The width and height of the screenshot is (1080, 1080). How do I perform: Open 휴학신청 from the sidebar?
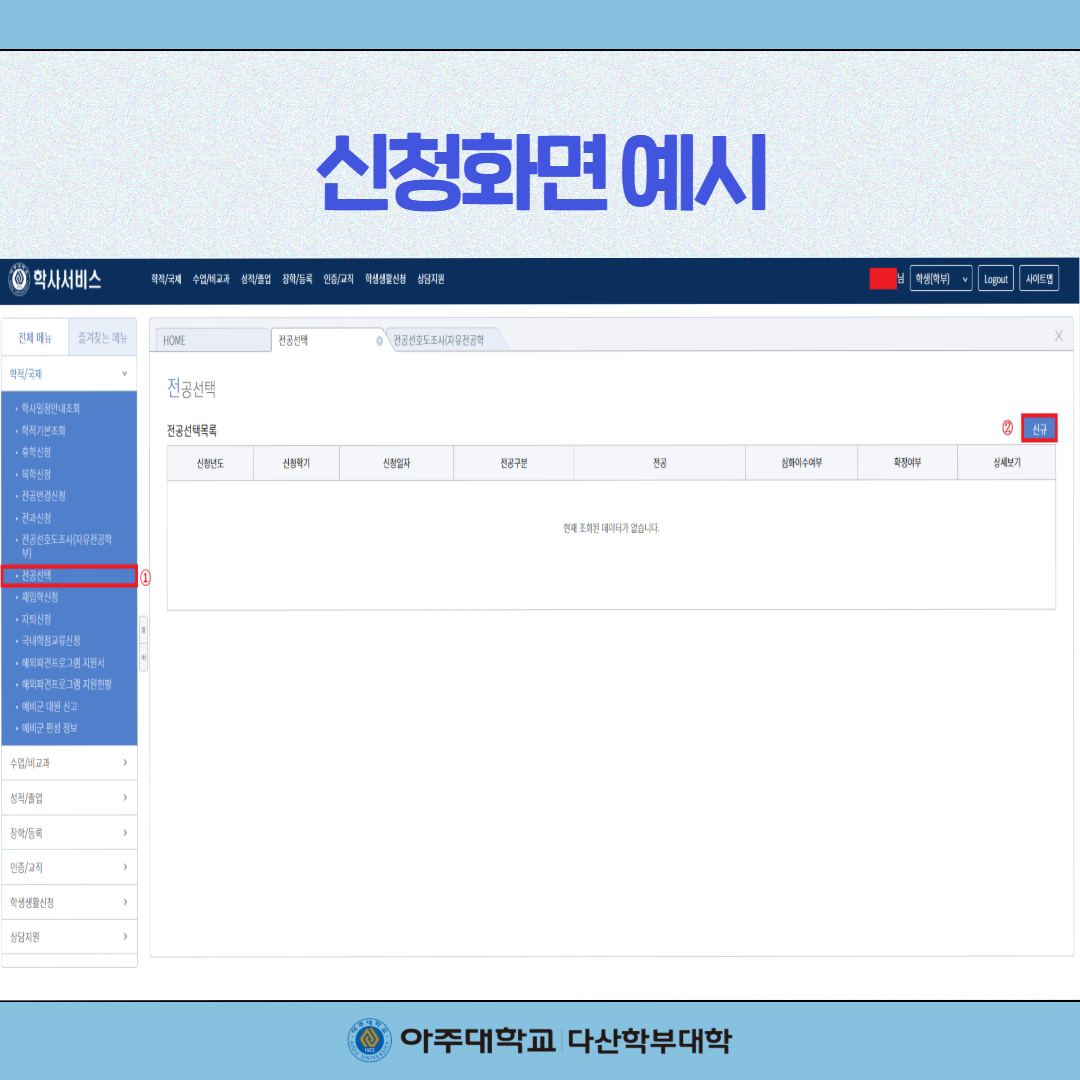(x=36, y=452)
